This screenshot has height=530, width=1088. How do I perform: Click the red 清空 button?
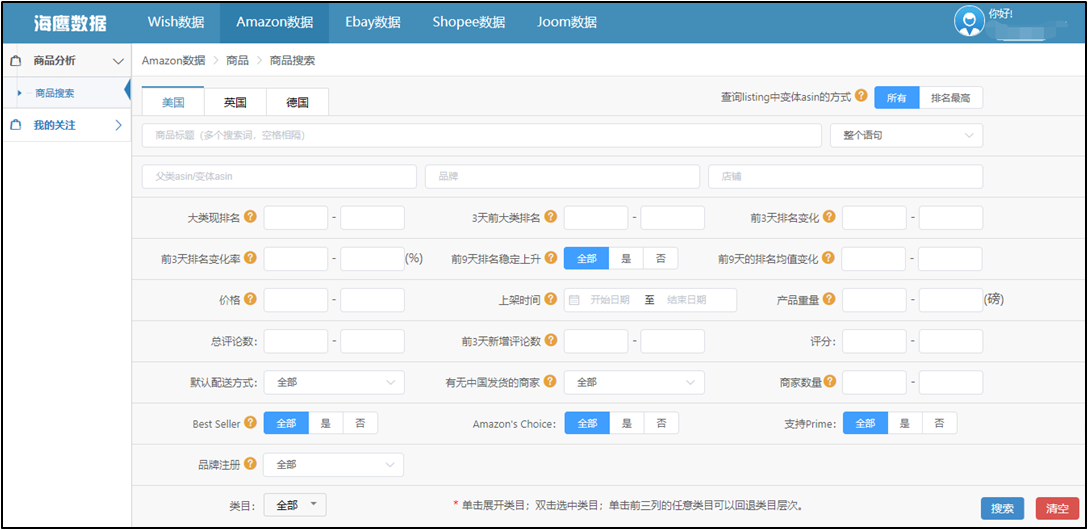click(x=1057, y=508)
